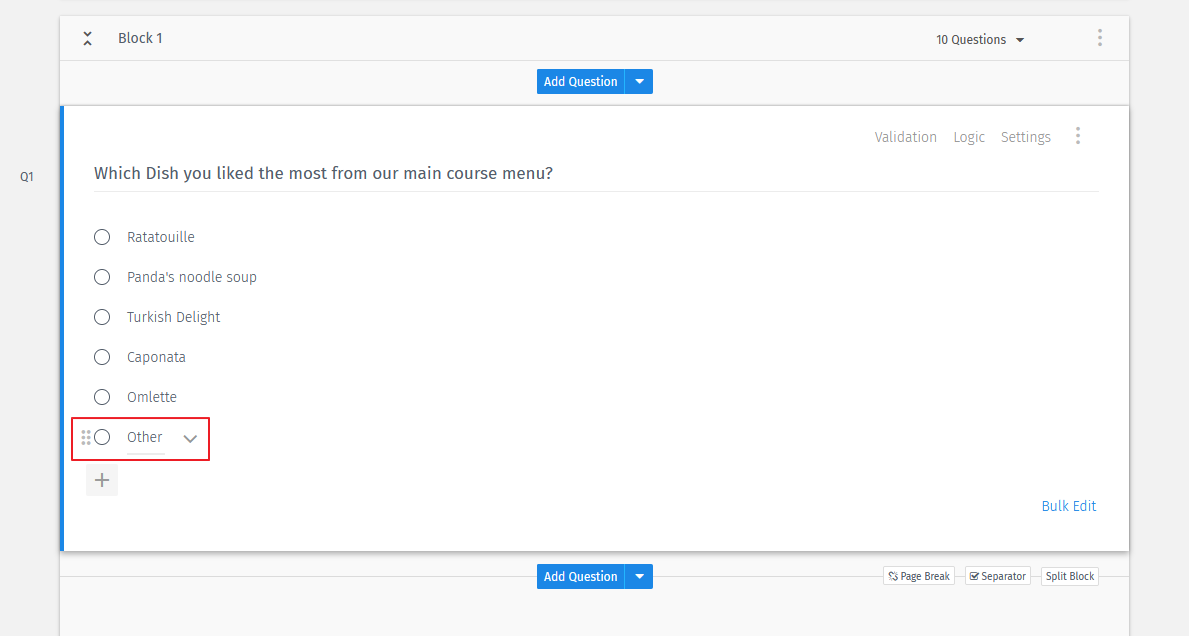Select the Other radio button
The height and width of the screenshot is (636, 1189).
pos(104,437)
